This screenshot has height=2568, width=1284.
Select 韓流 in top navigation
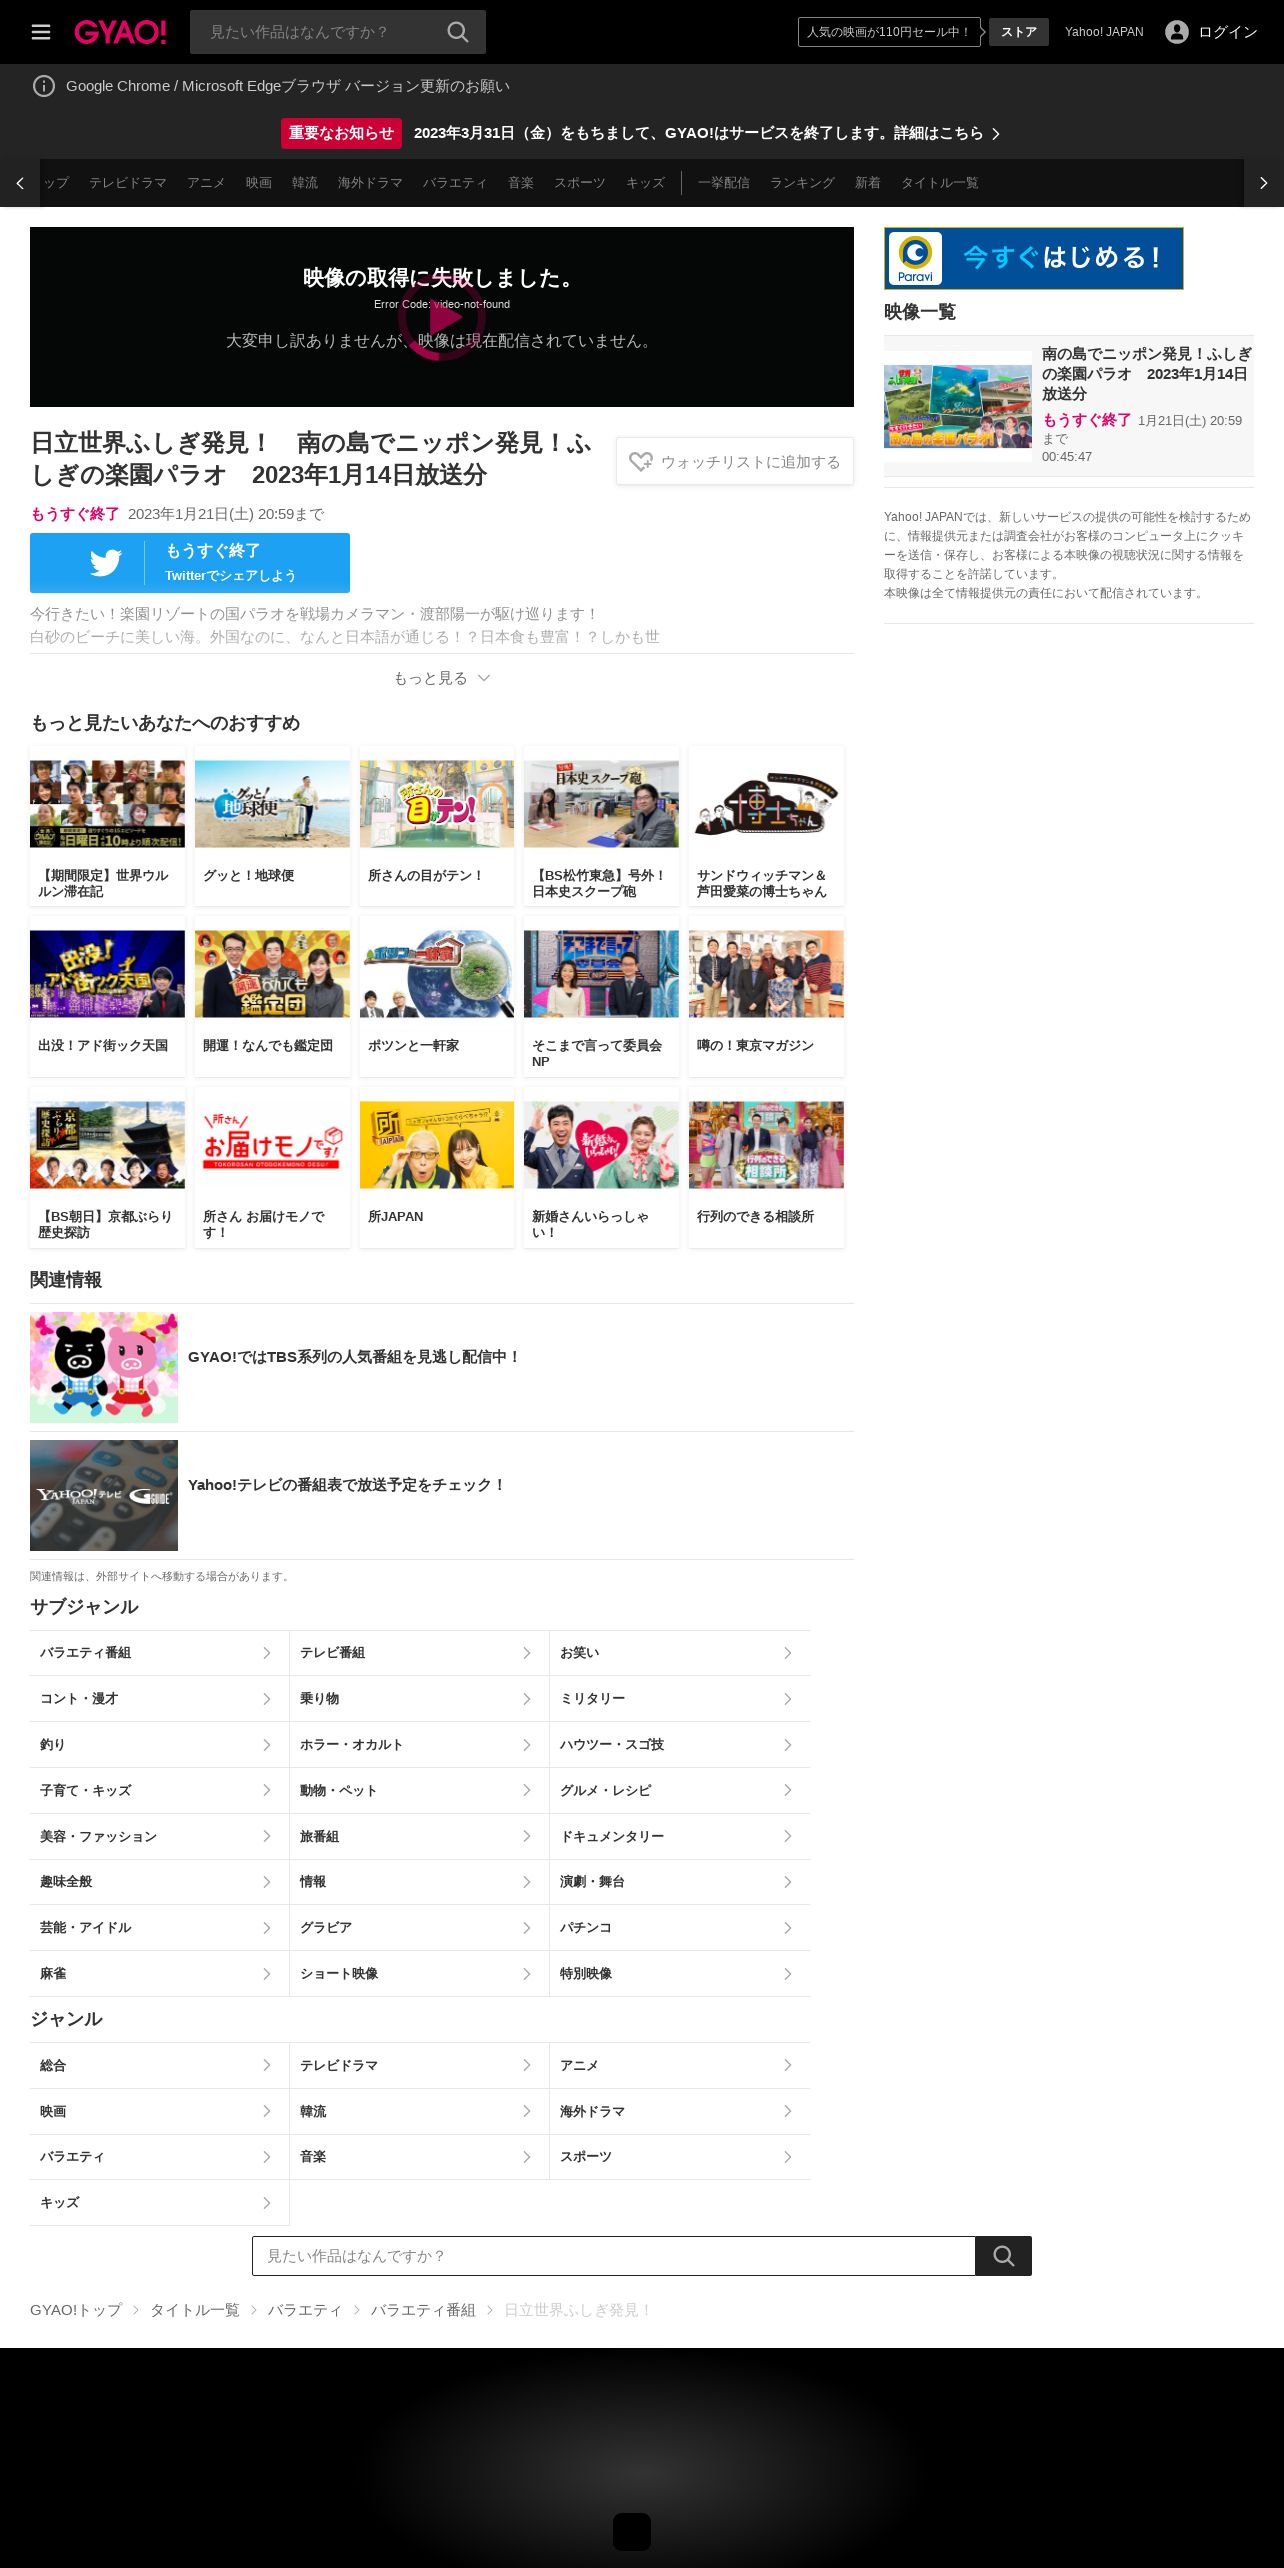[x=305, y=183]
